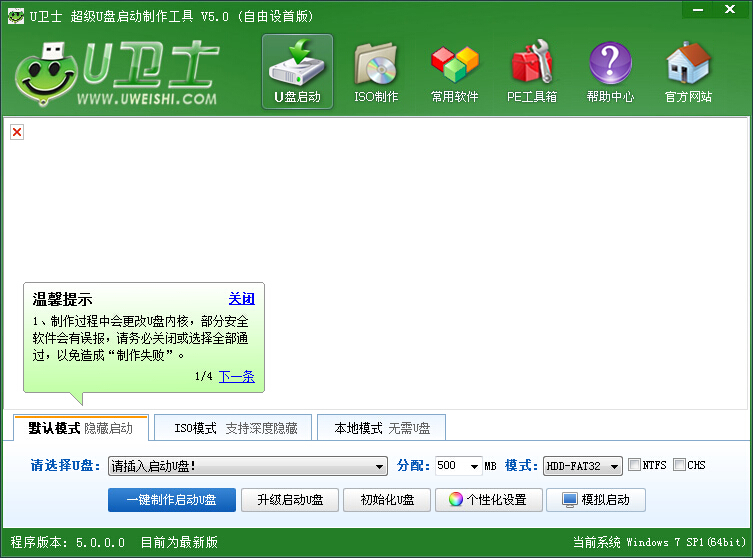Minimize the U卫士 window
This screenshot has width=753, height=558.
point(698,10)
